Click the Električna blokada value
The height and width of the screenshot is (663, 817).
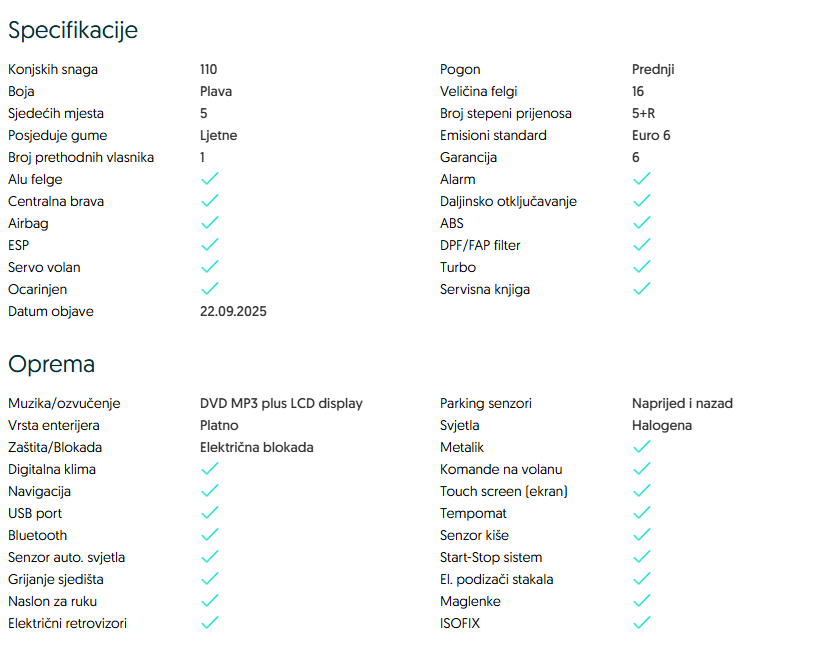tap(256, 447)
